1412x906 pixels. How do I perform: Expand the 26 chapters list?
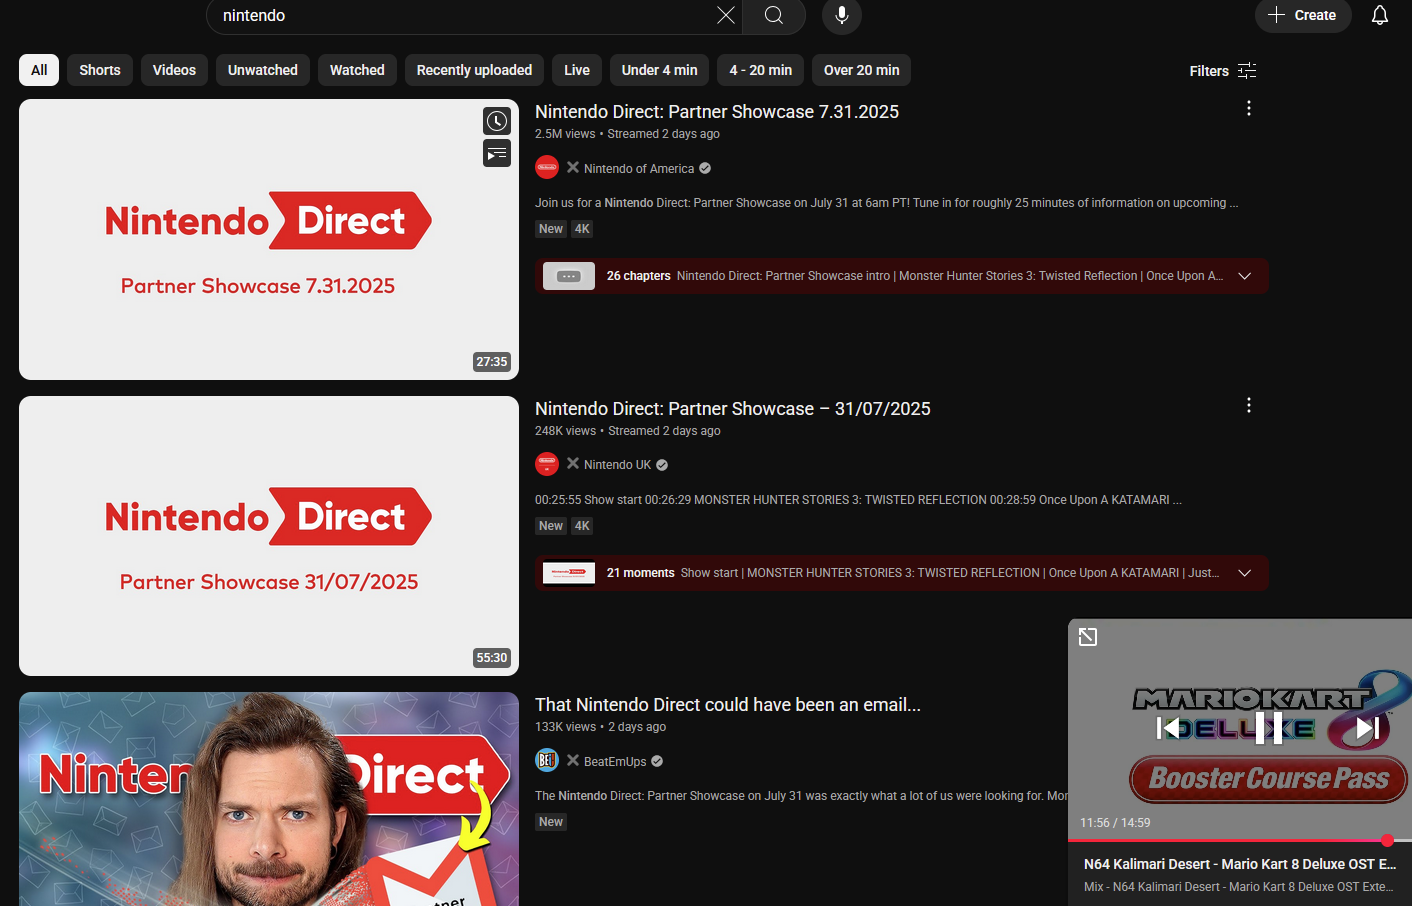pos(1245,276)
